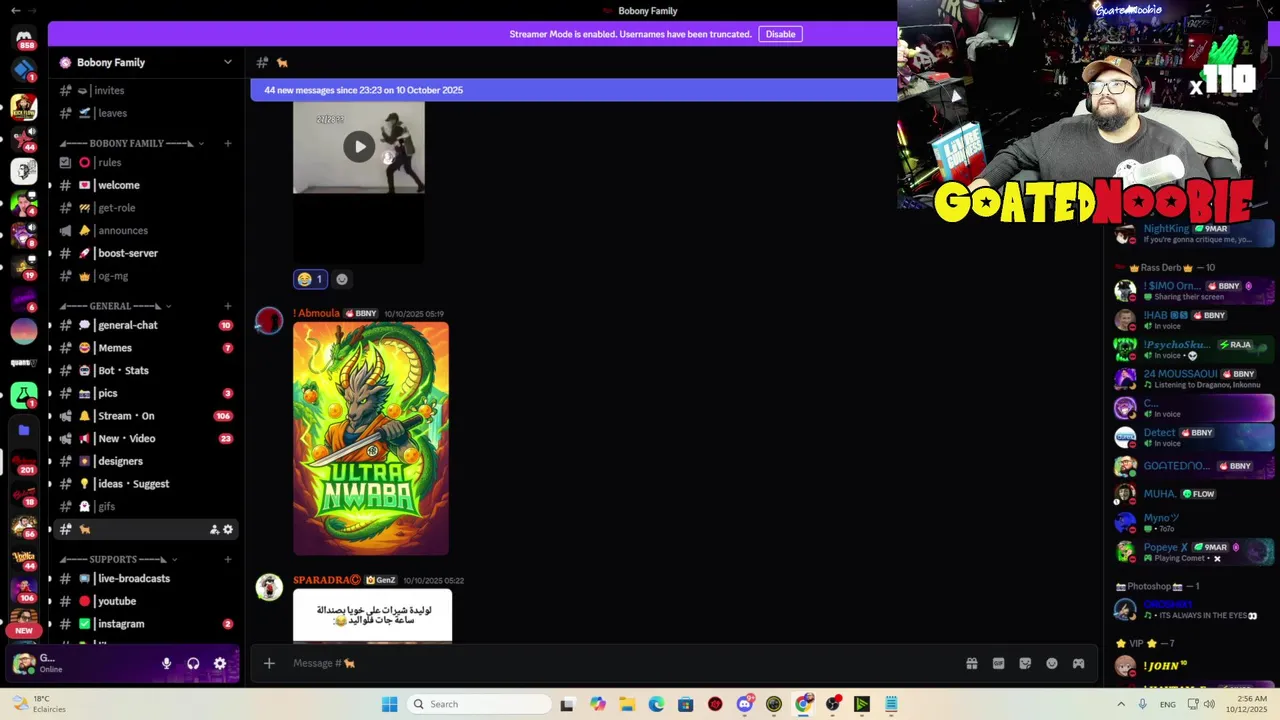Open the Stream • On channel
This screenshot has height=720, width=1280.
click(x=146, y=416)
